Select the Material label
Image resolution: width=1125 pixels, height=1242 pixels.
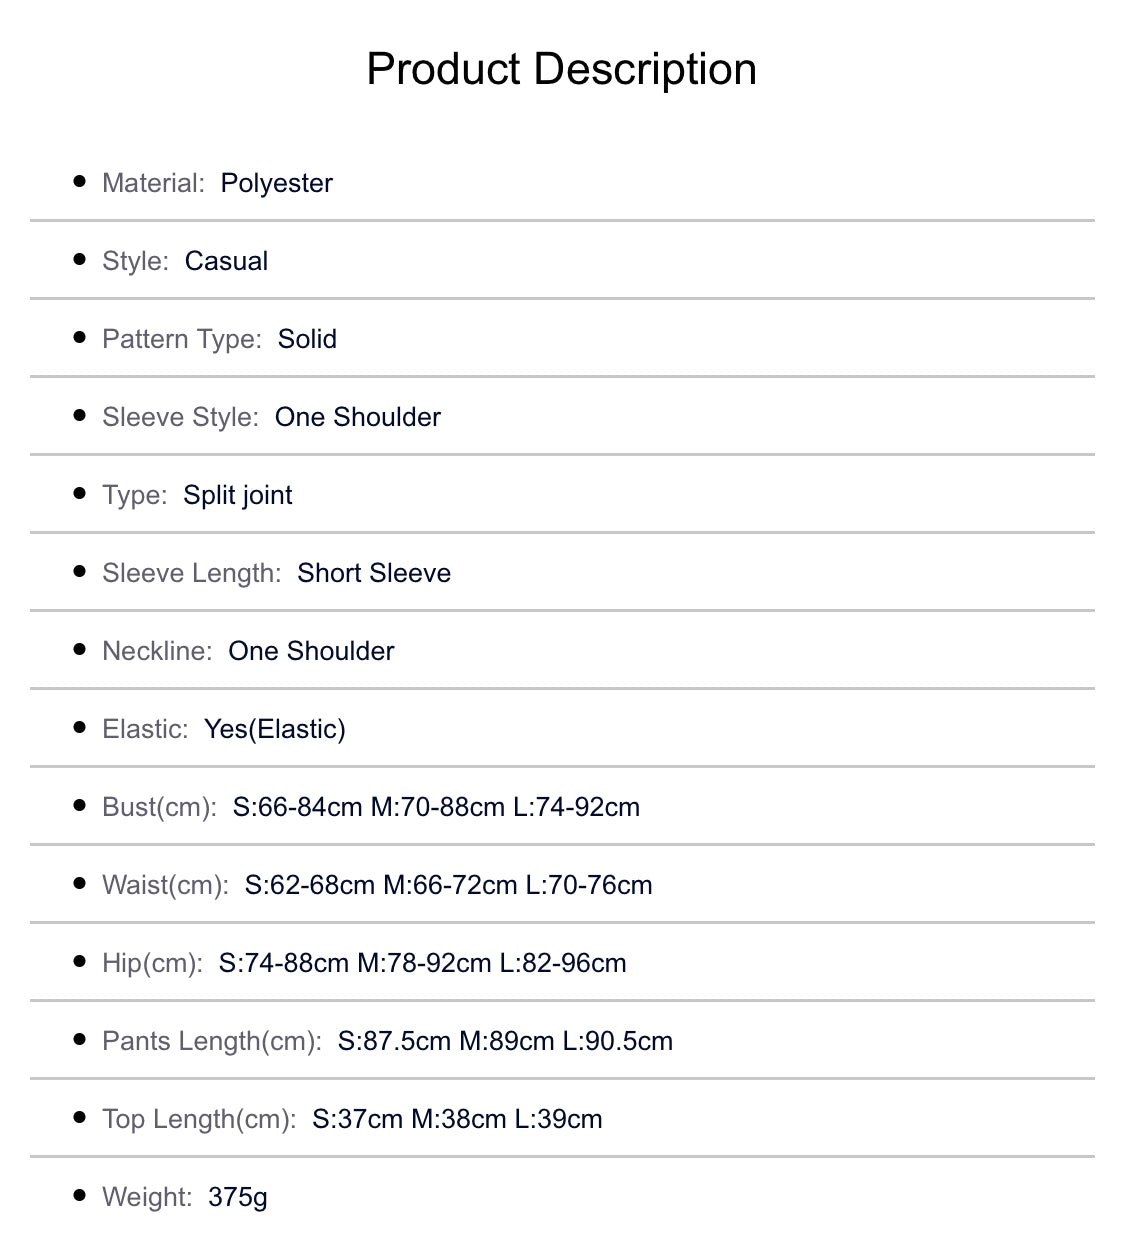[153, 183]
